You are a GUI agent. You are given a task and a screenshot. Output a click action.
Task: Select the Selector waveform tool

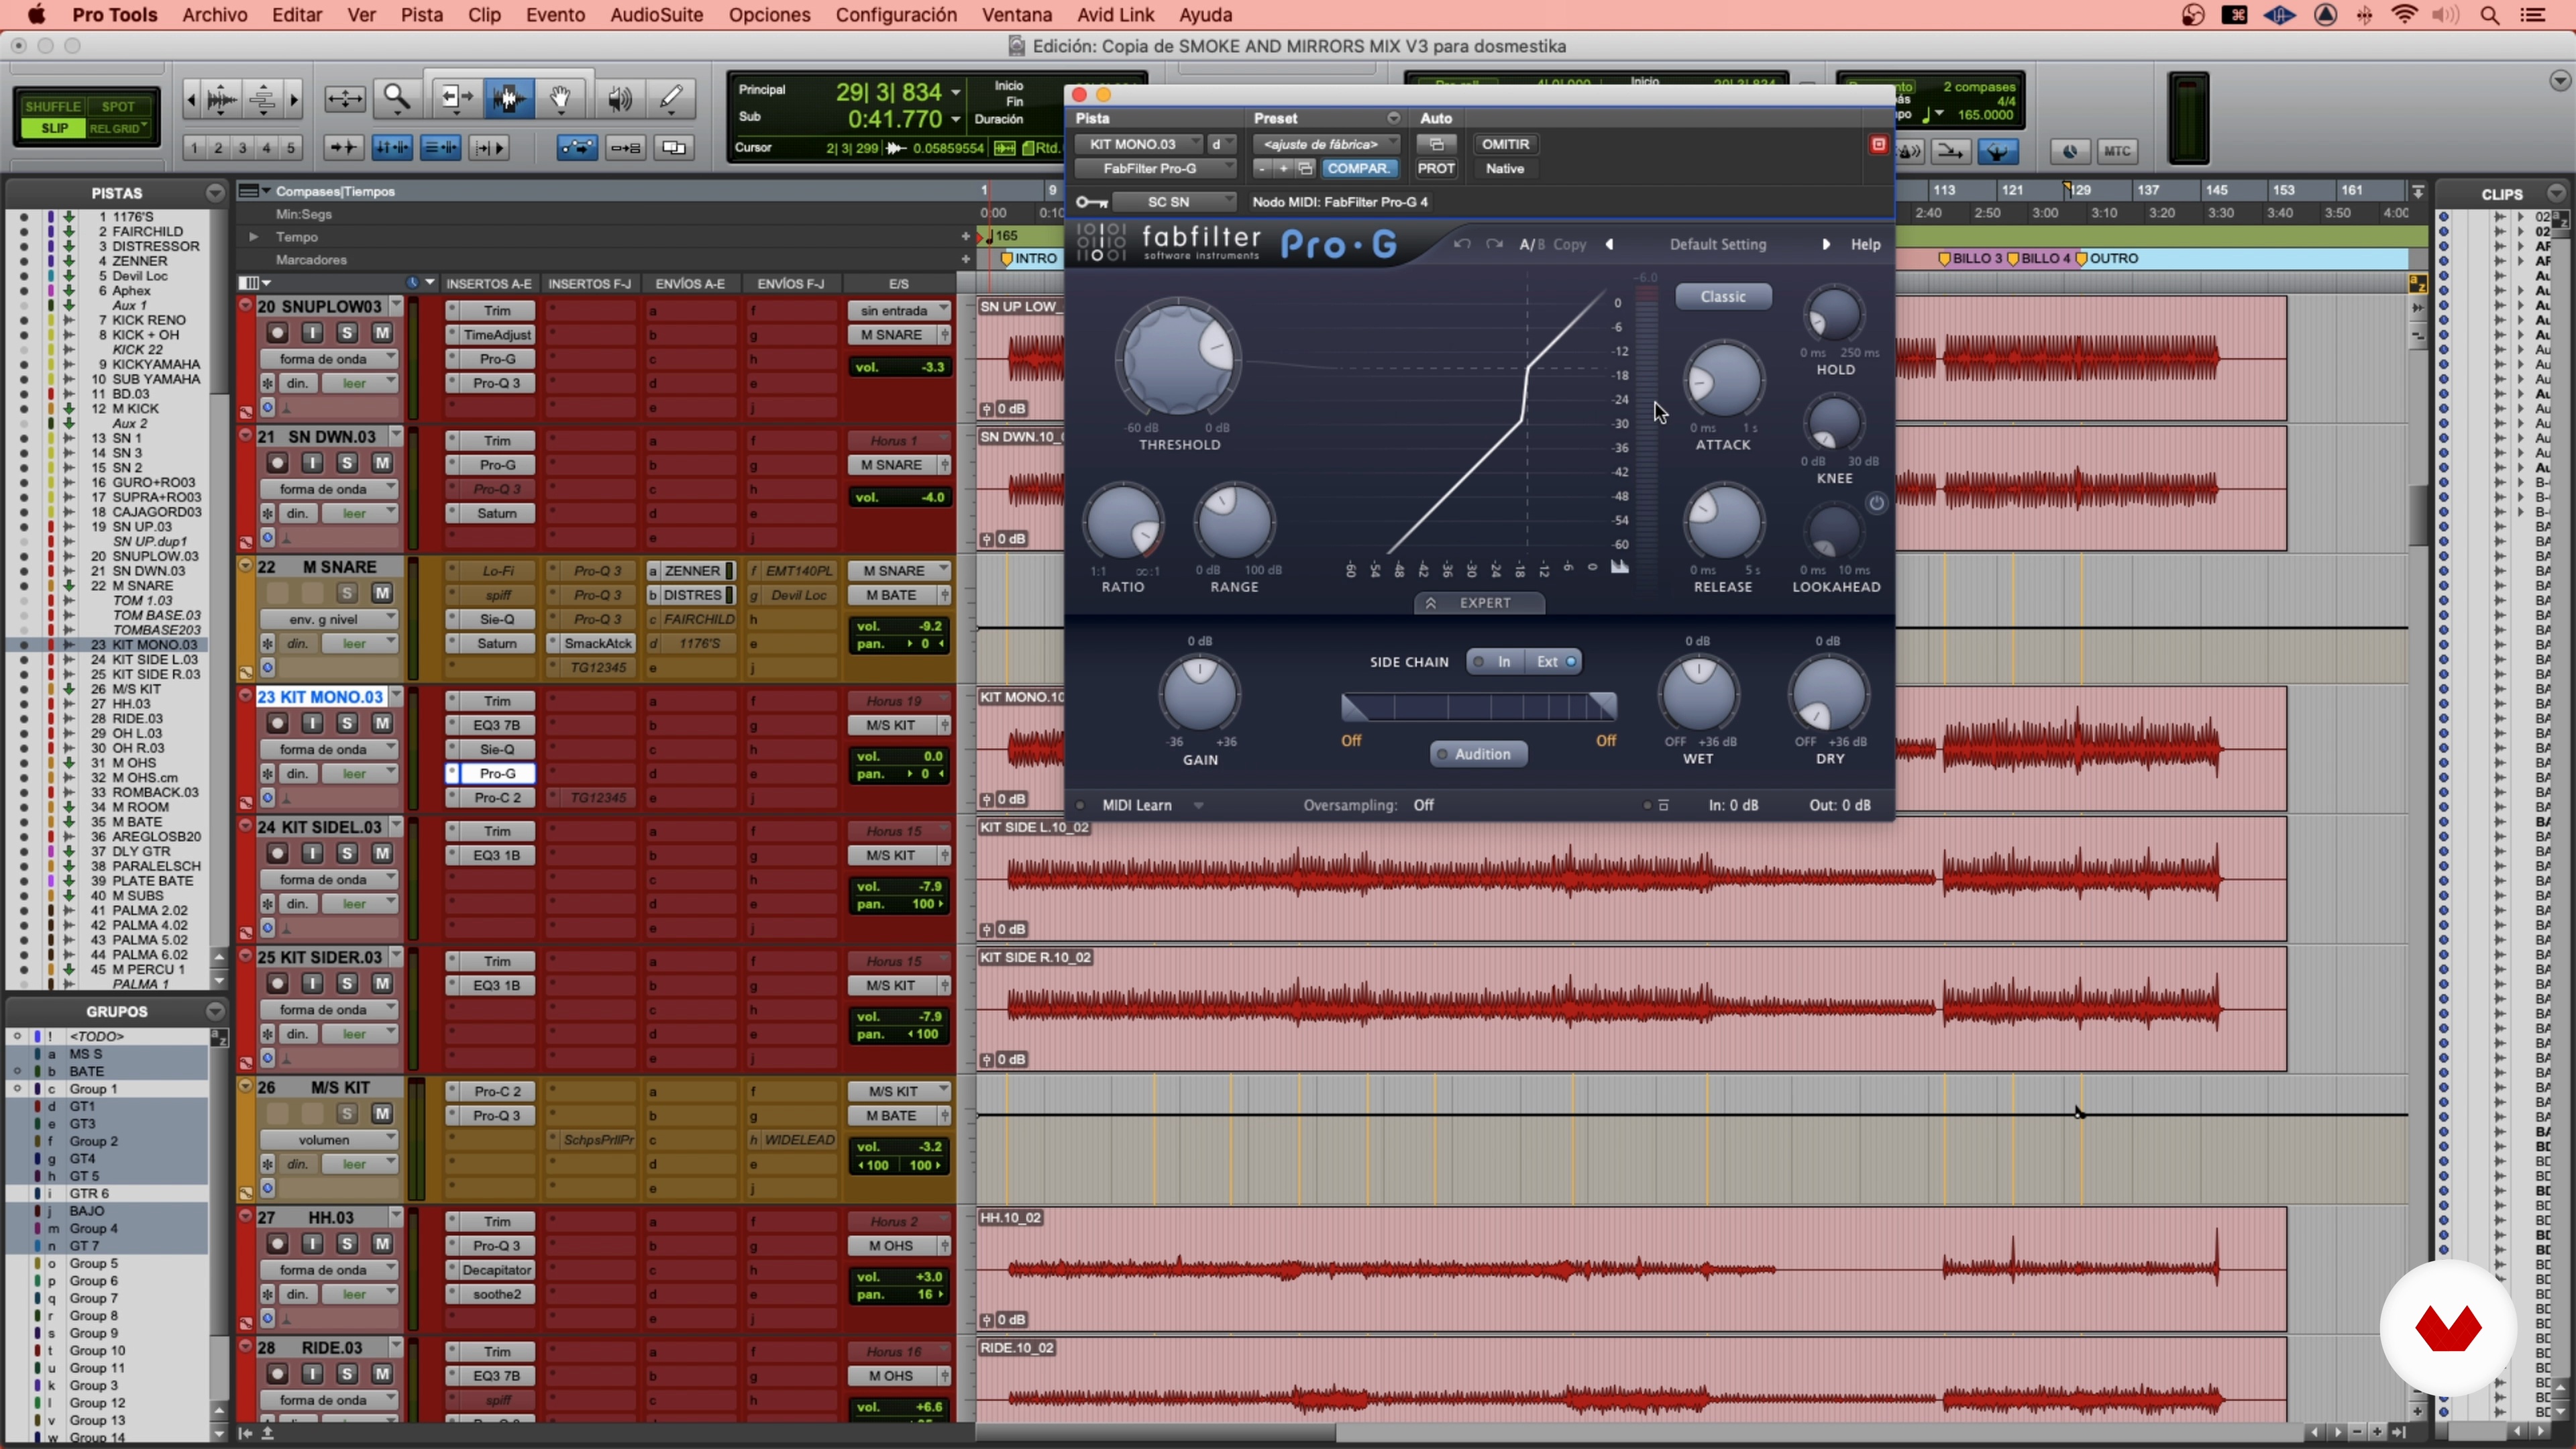(x=508, y=98)
